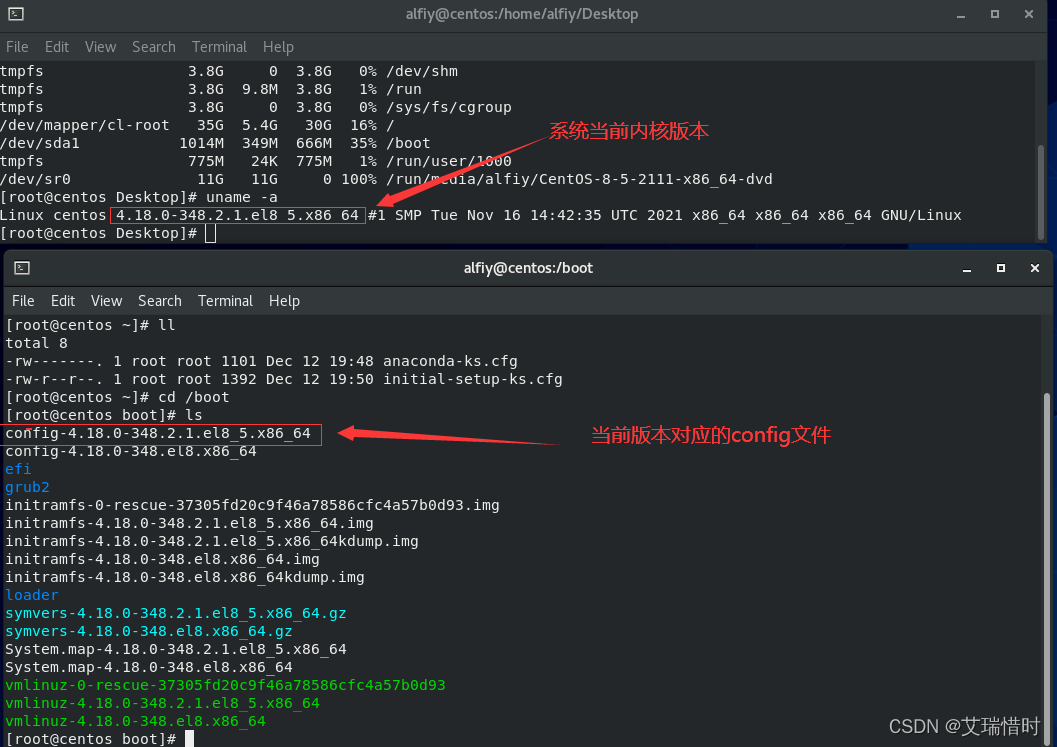Click vmlinuz-4.18.0-348.2.1.el8_5.x86_64 entry
1057x747 pixels.
click(x=162, y=703)
